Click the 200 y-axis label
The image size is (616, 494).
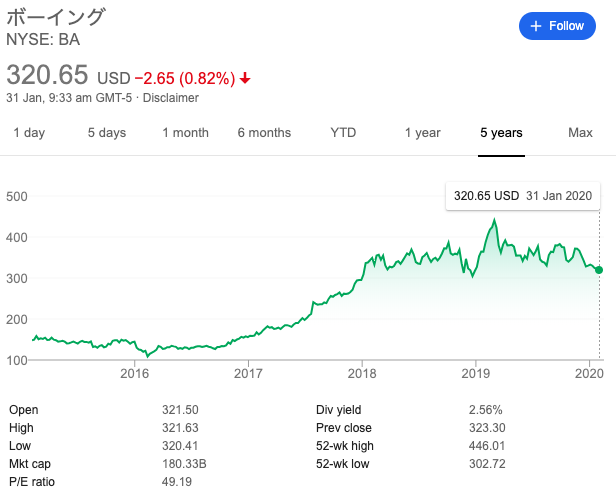click(17, 320)
